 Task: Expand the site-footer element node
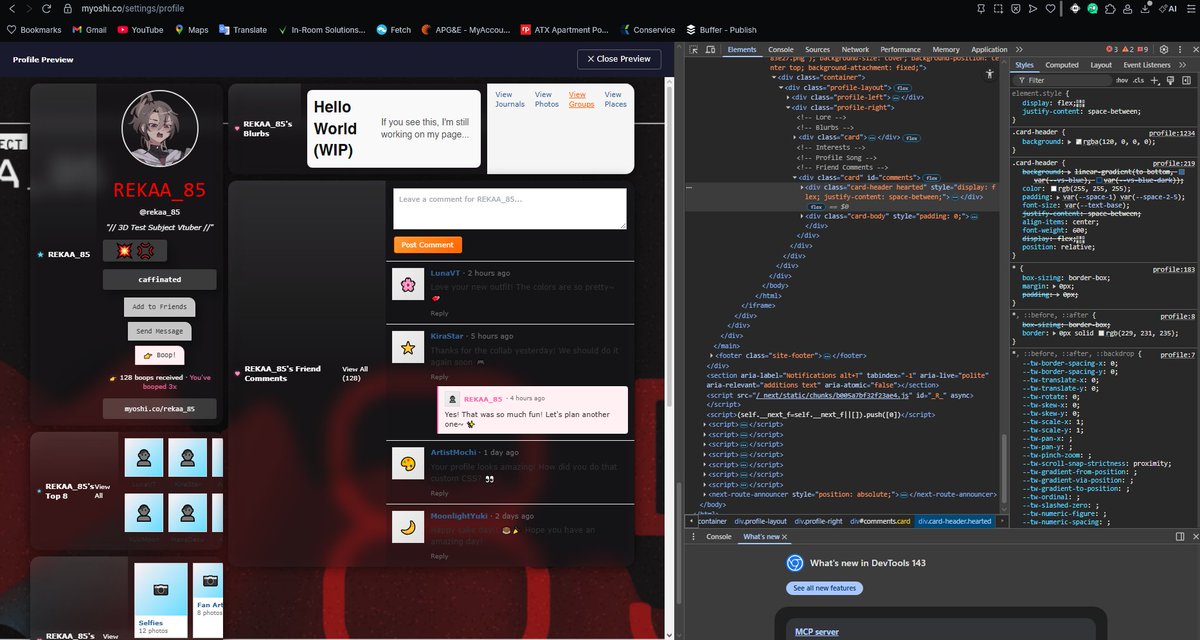(x=713, y=355)
